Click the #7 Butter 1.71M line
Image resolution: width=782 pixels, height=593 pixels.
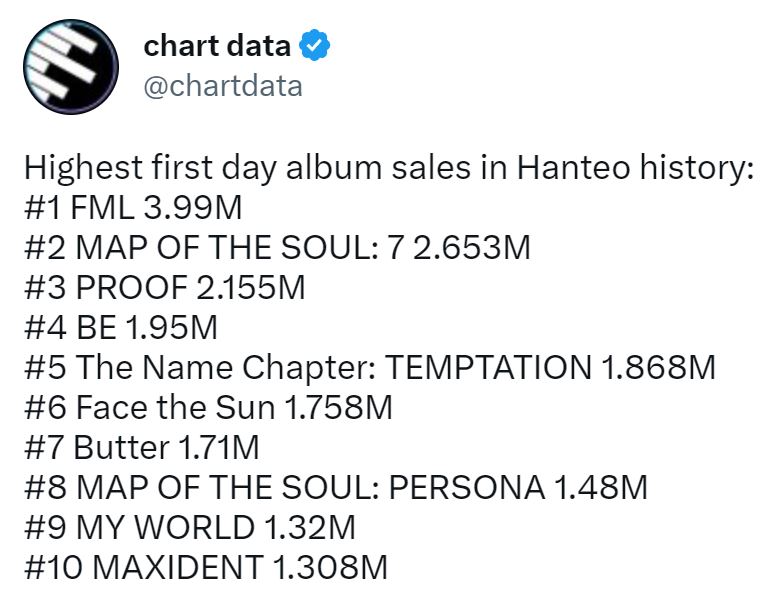[x=142, y=447]
